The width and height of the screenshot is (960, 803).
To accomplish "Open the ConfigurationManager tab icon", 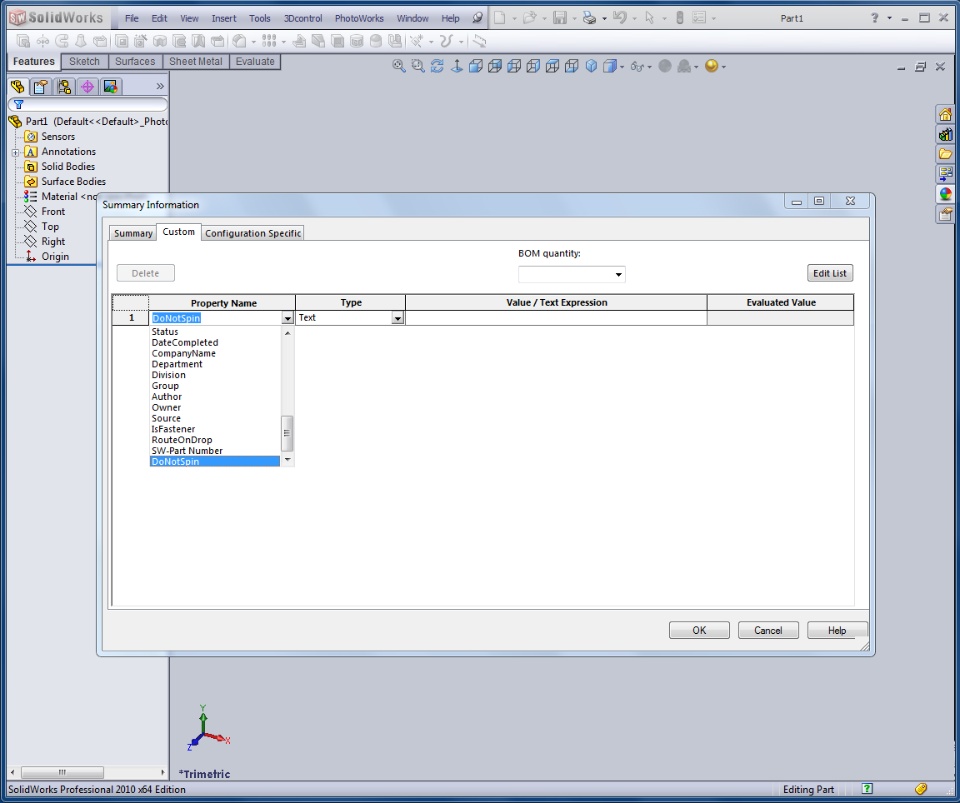I will pyautogui.click(x=64, y=87).
